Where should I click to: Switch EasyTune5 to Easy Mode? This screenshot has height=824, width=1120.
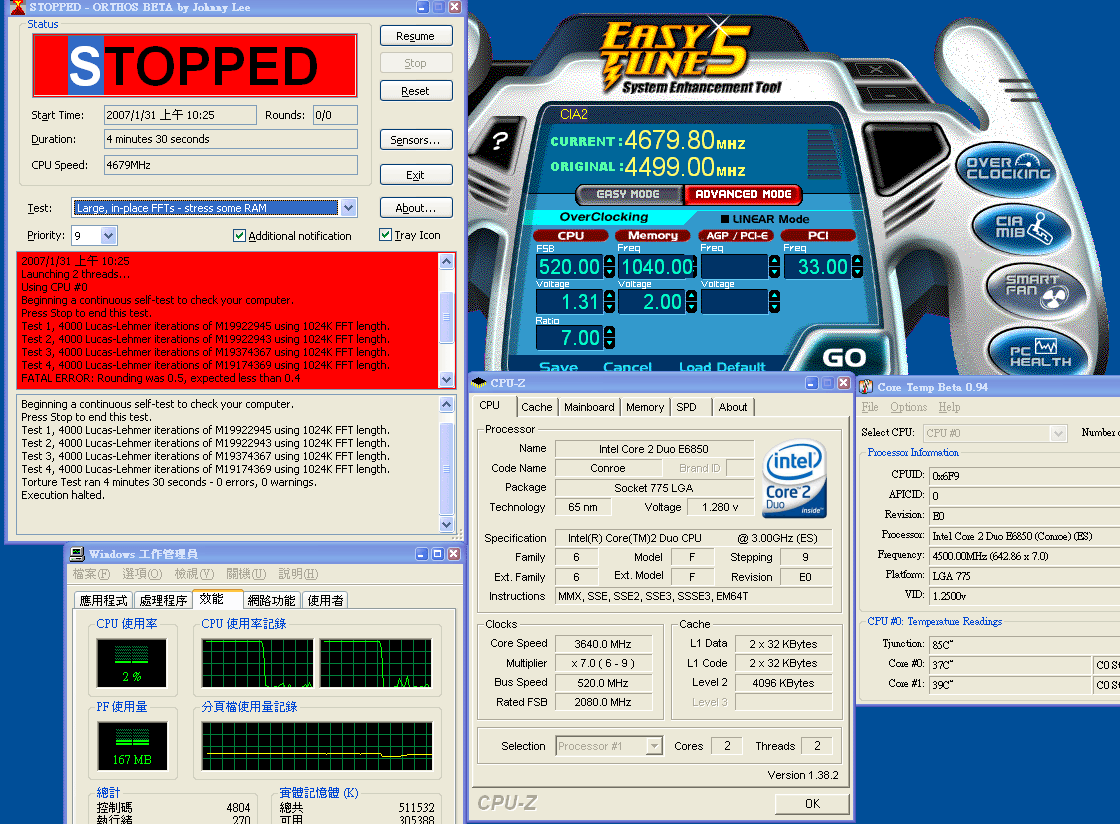tap(629, 194)
